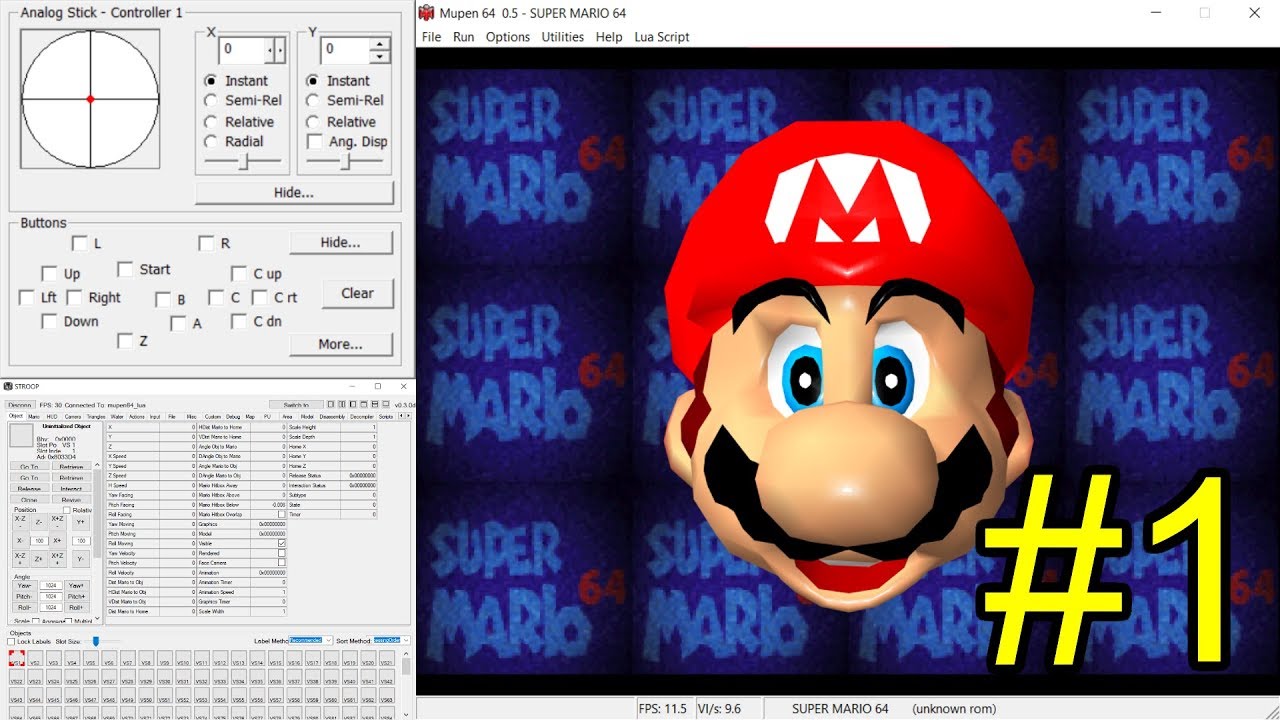Enable the Ang. Disp checkbox
The image size is (1280, 720).
[x=347, y=142]
